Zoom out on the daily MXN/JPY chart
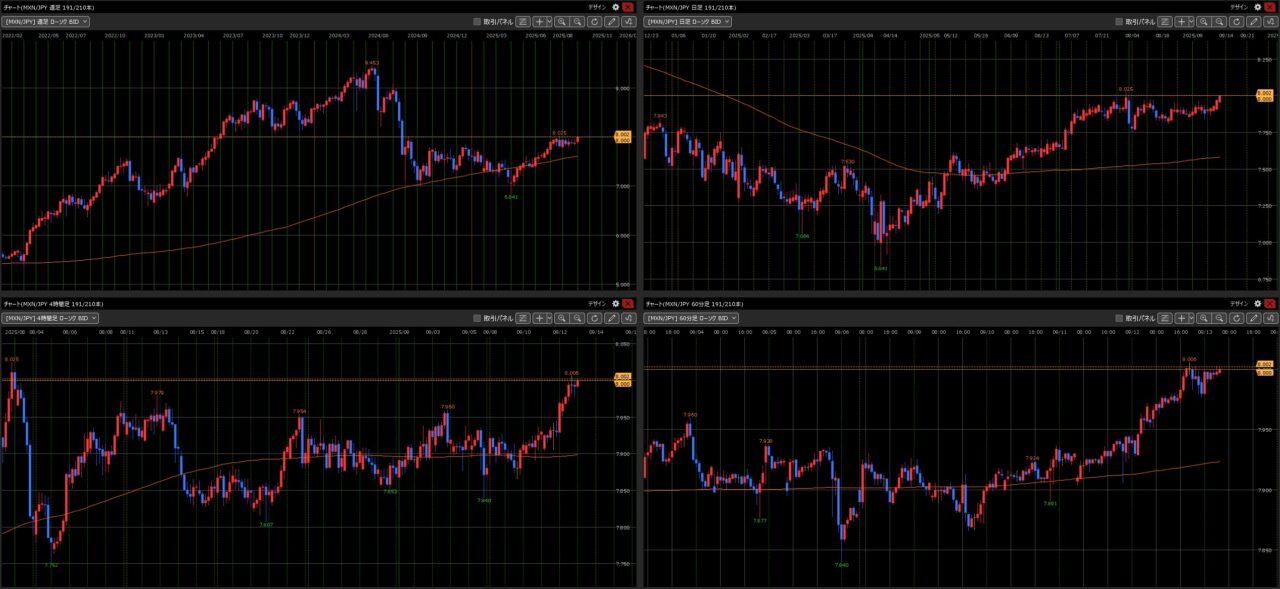Viewport: 1280px width, 589px height. (1220, 21)
